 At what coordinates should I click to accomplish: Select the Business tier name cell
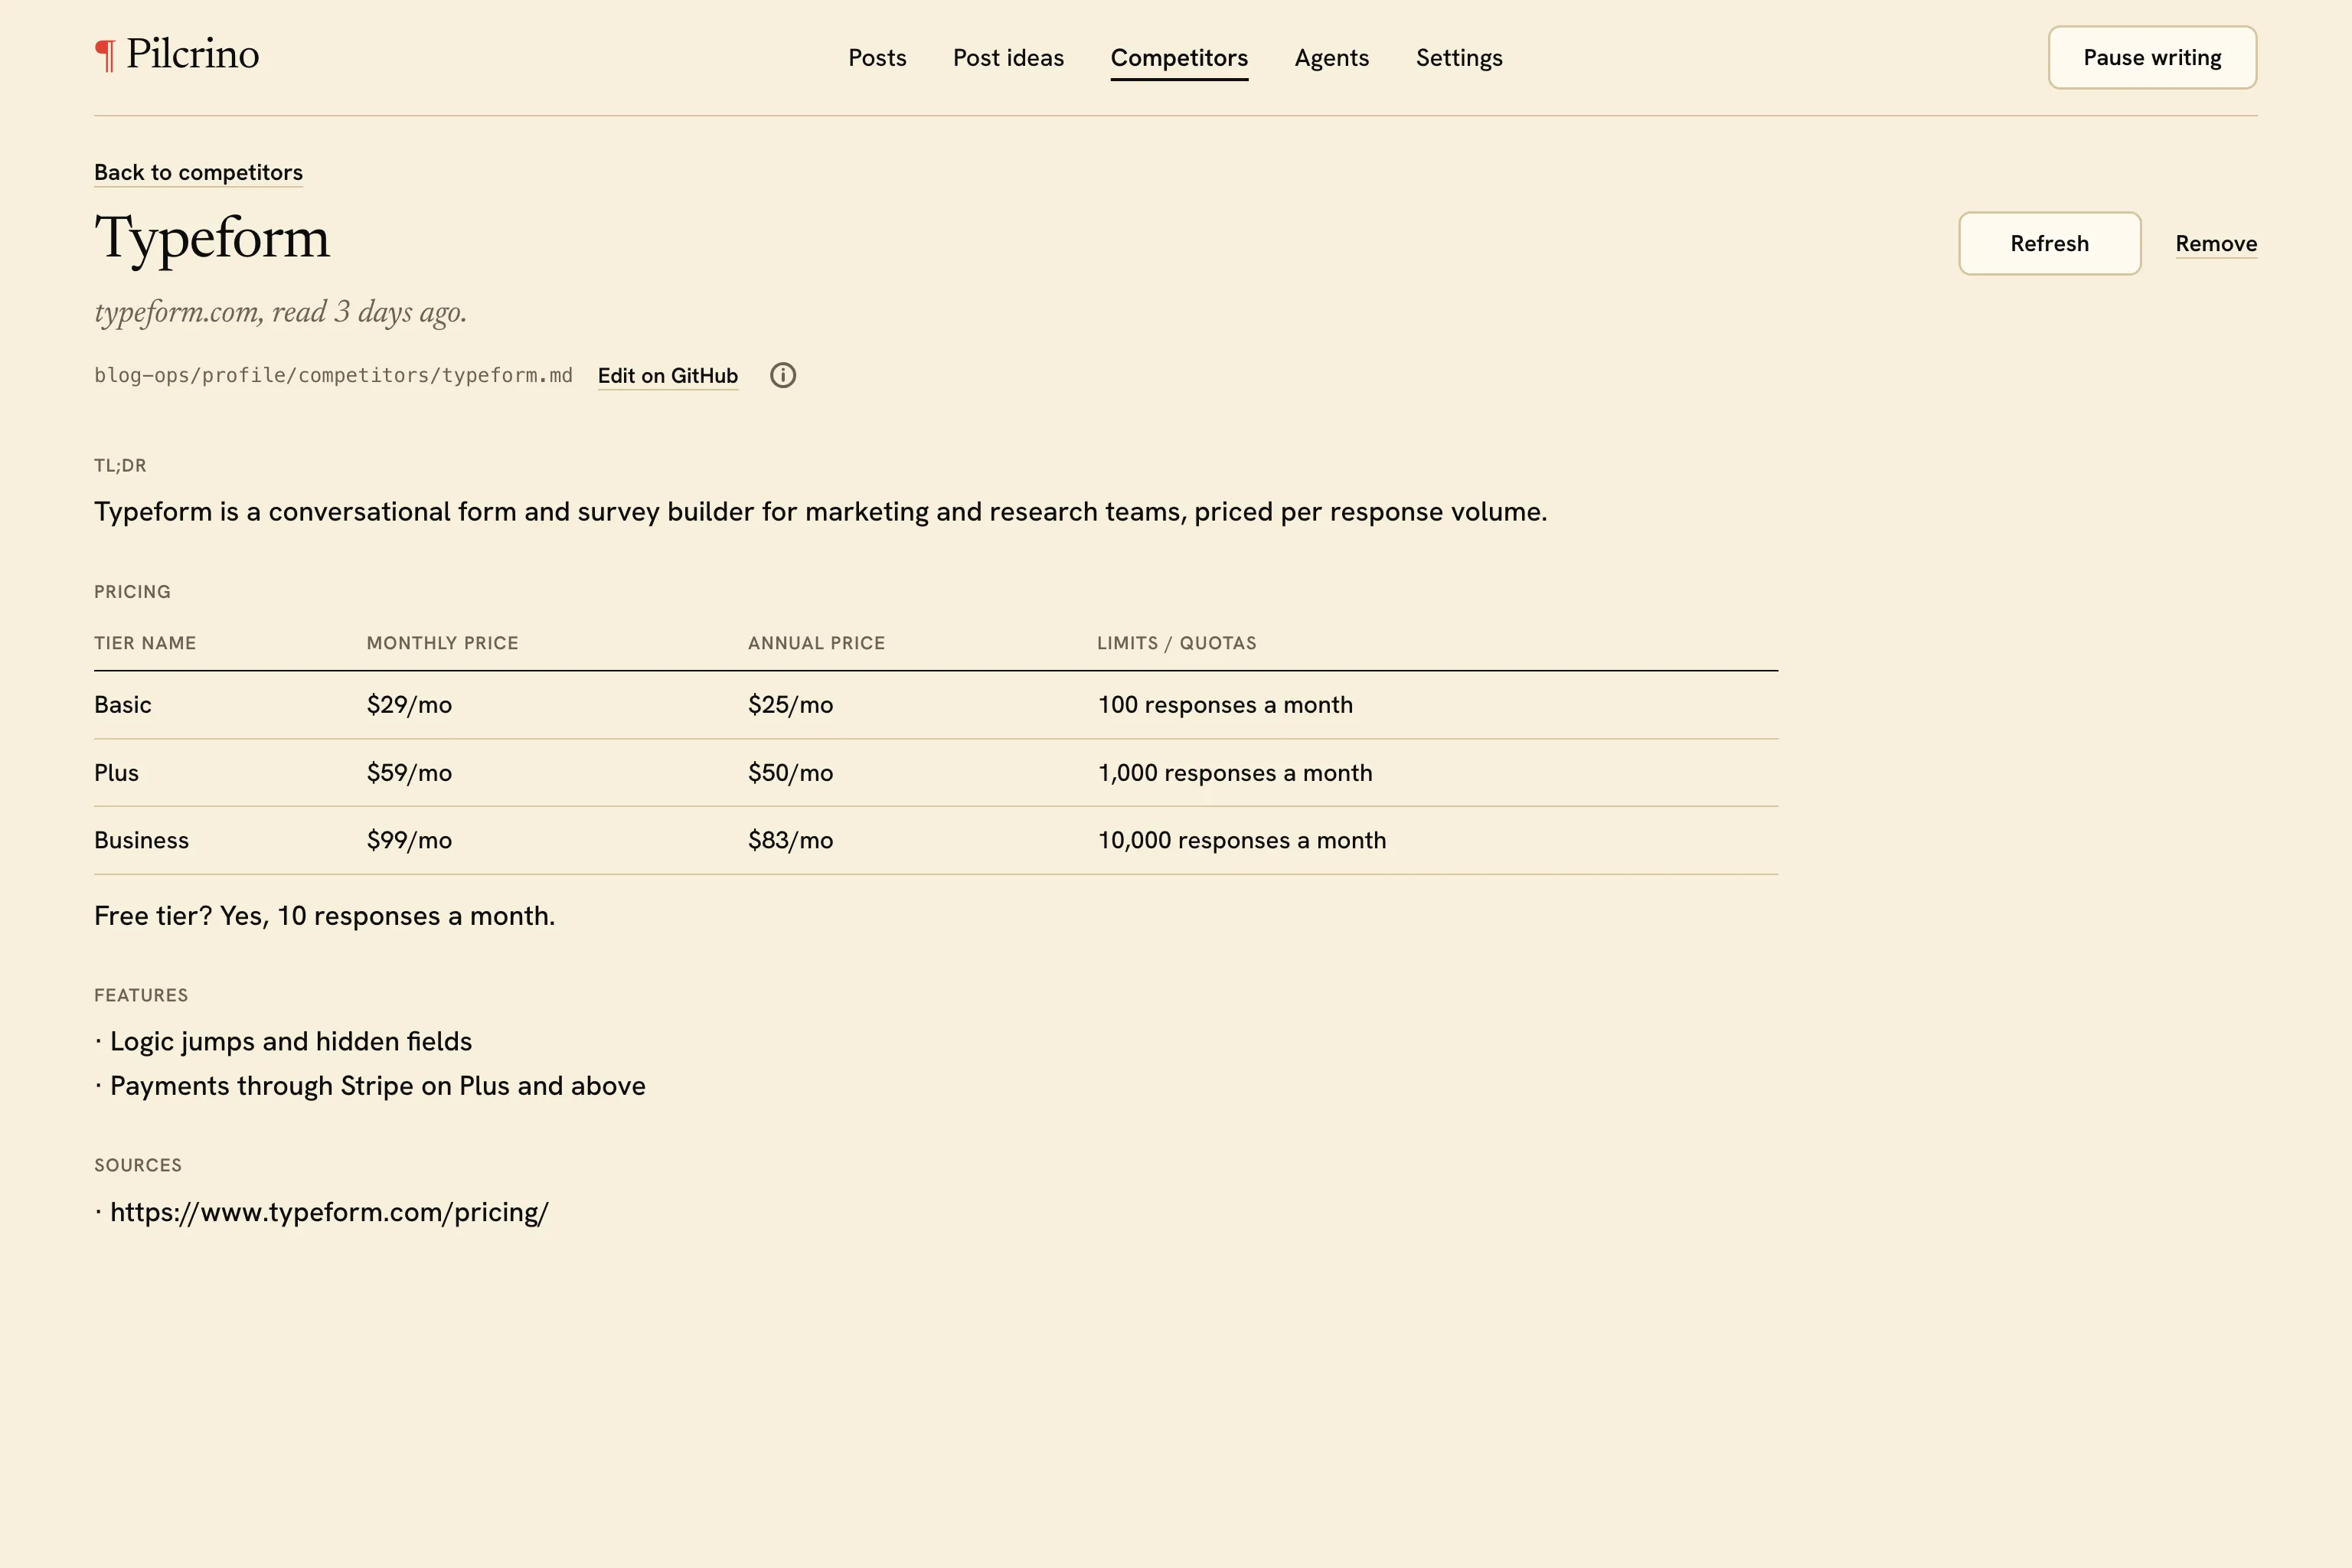(141, 840)
